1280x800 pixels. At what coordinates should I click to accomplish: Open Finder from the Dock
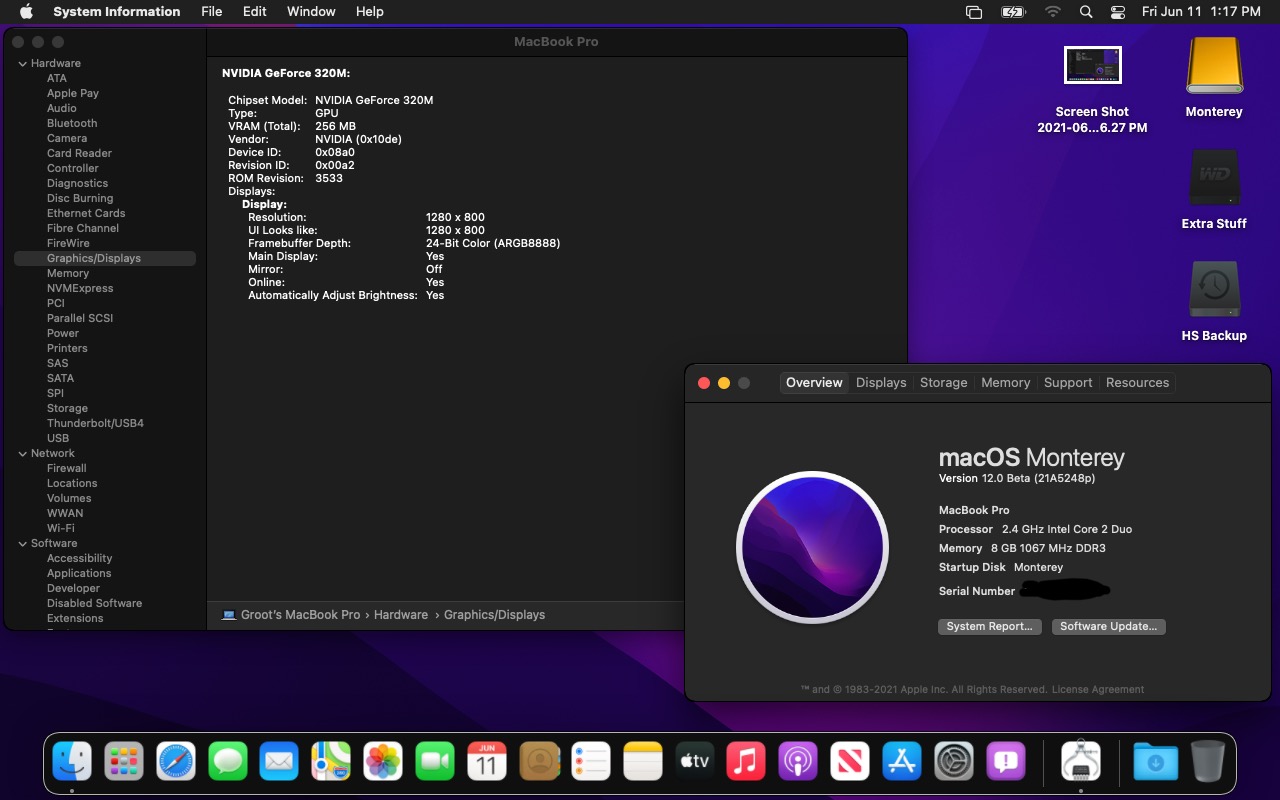(x=72, y=762)
